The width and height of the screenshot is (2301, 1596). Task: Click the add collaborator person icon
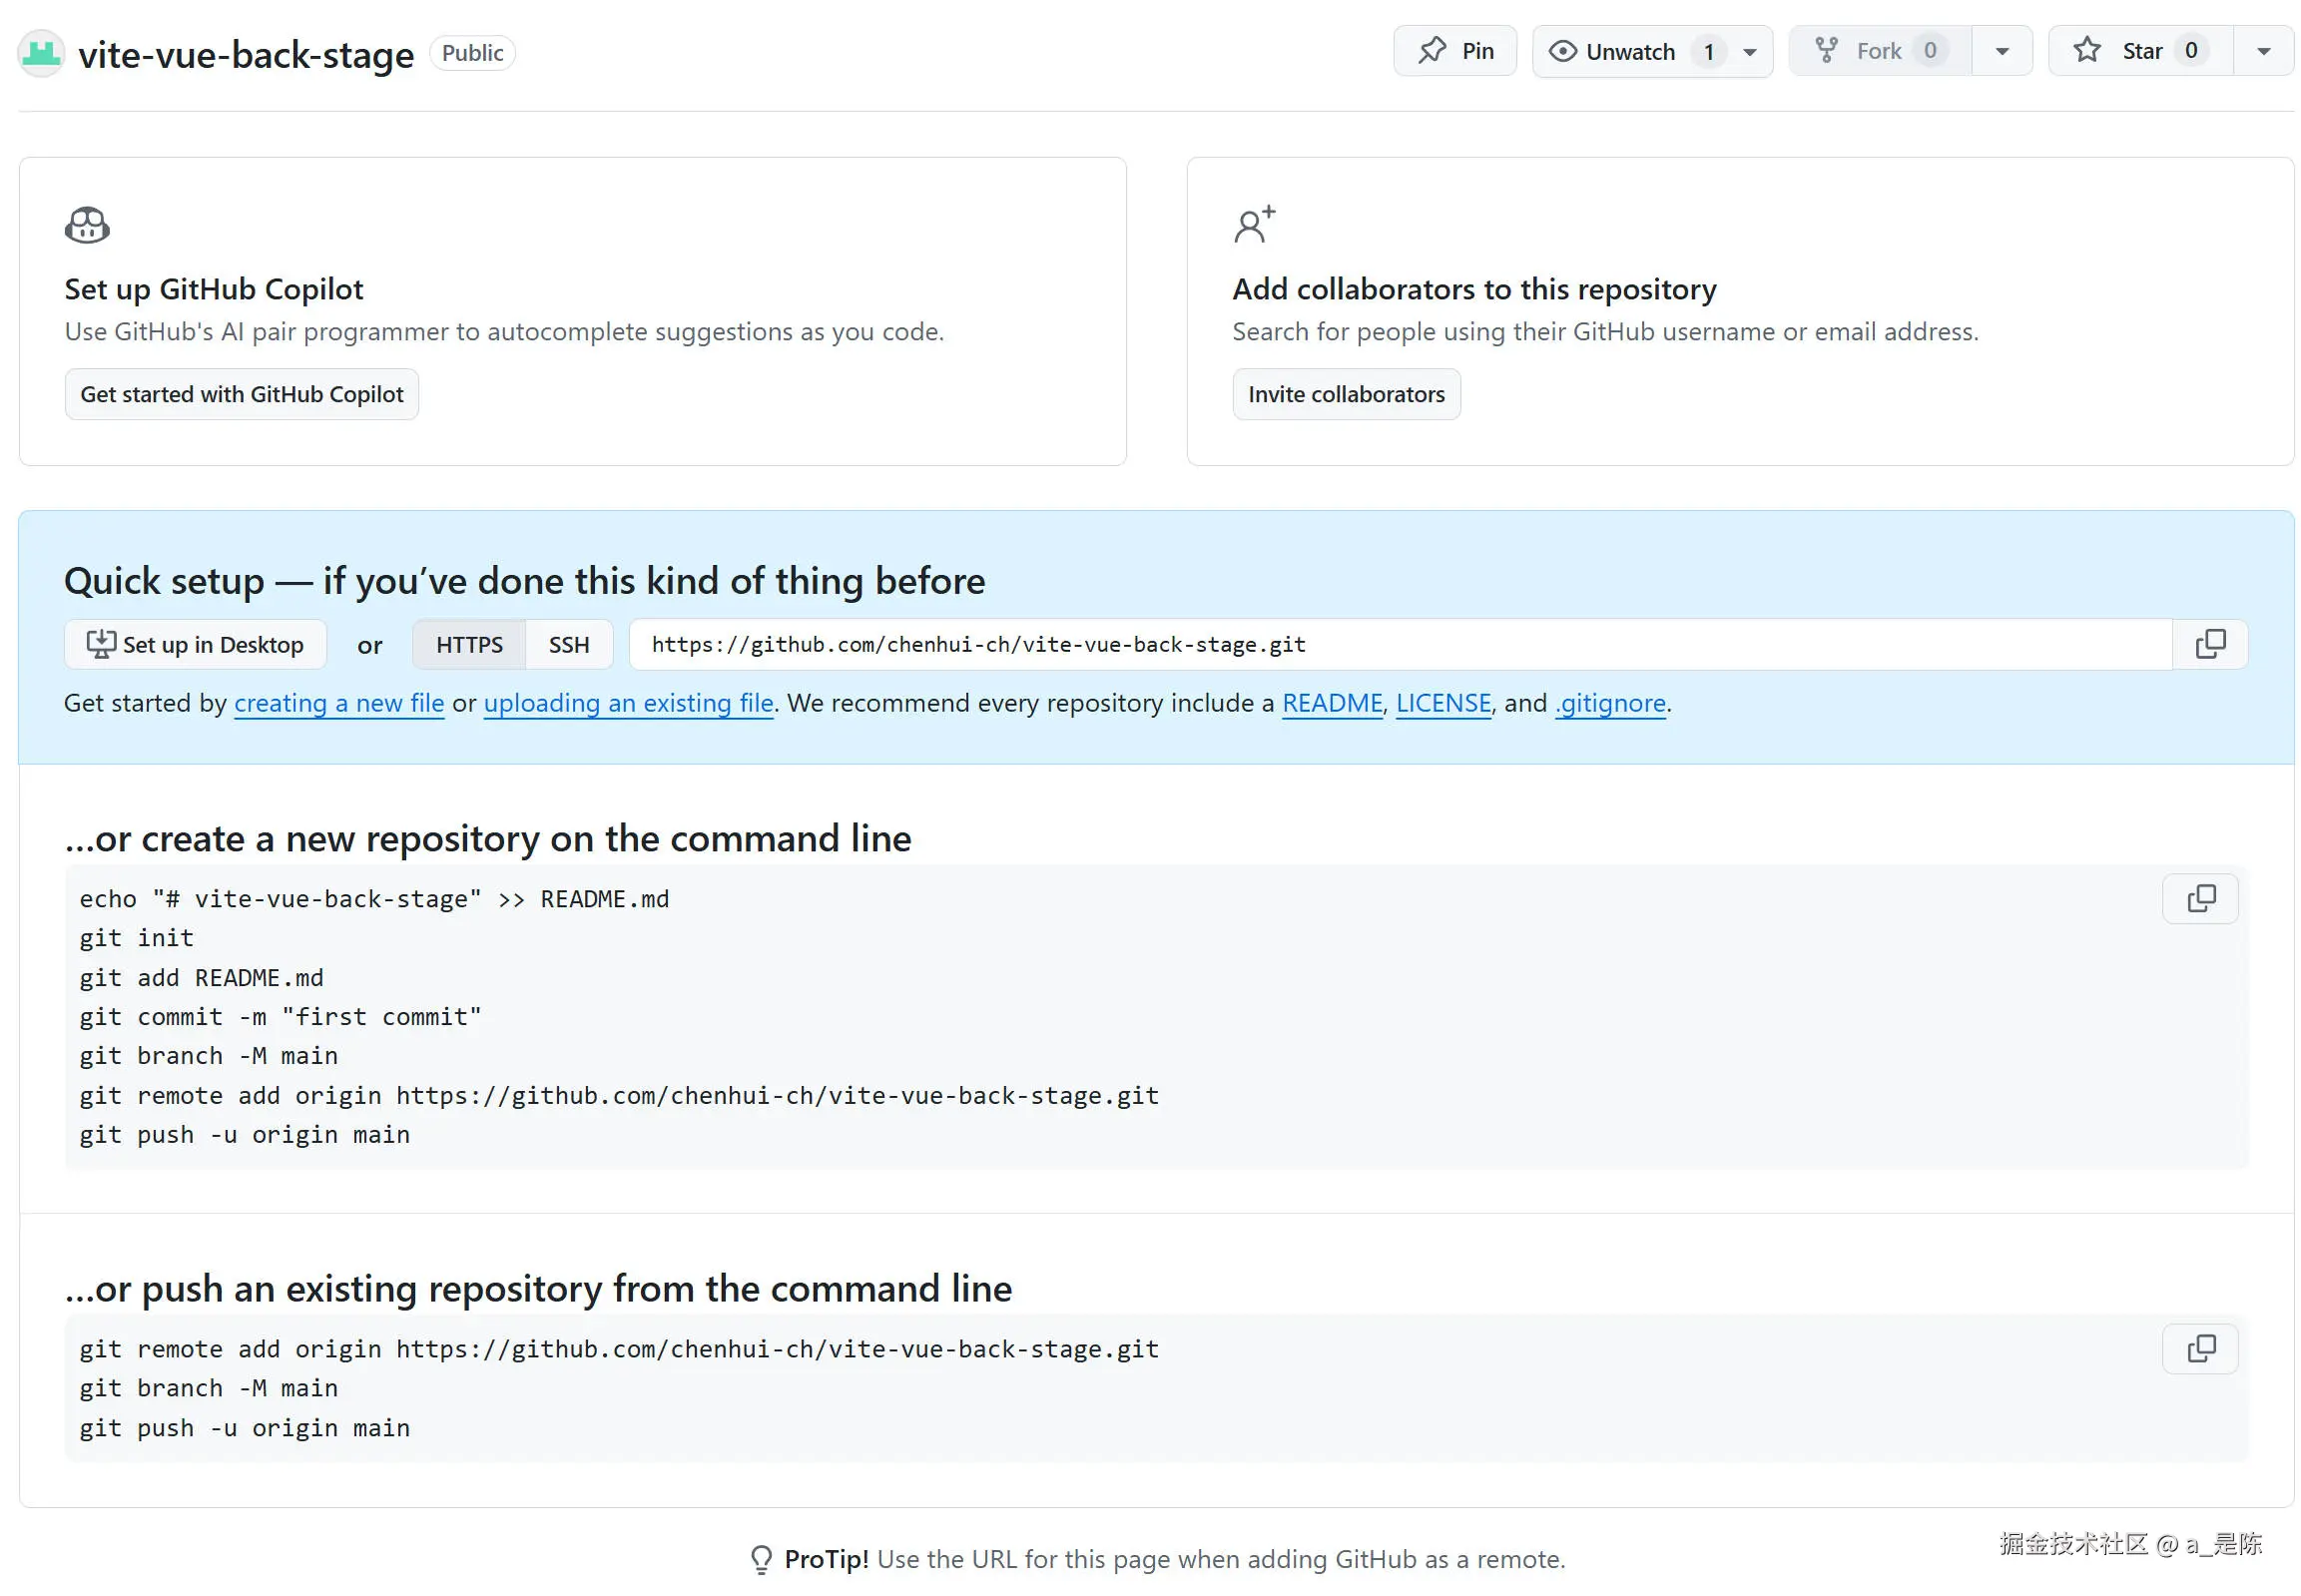[x=1253, y=225]
